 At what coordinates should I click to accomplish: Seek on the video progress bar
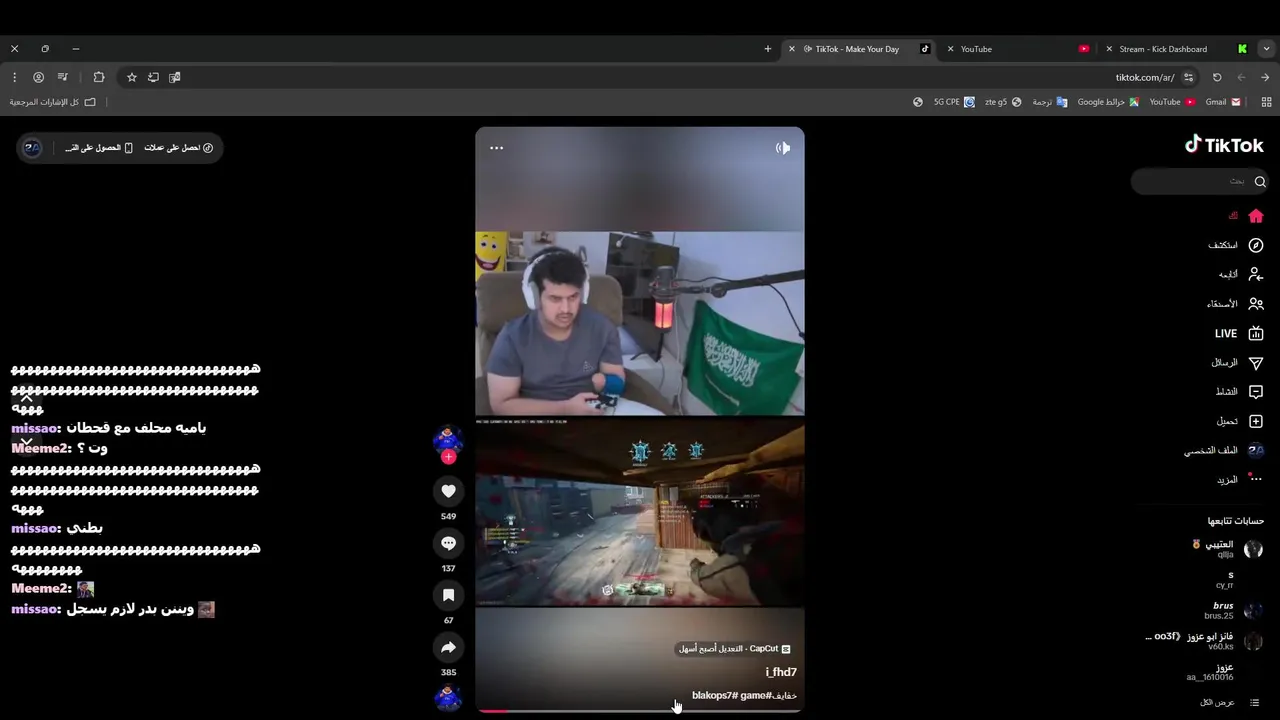640,711
